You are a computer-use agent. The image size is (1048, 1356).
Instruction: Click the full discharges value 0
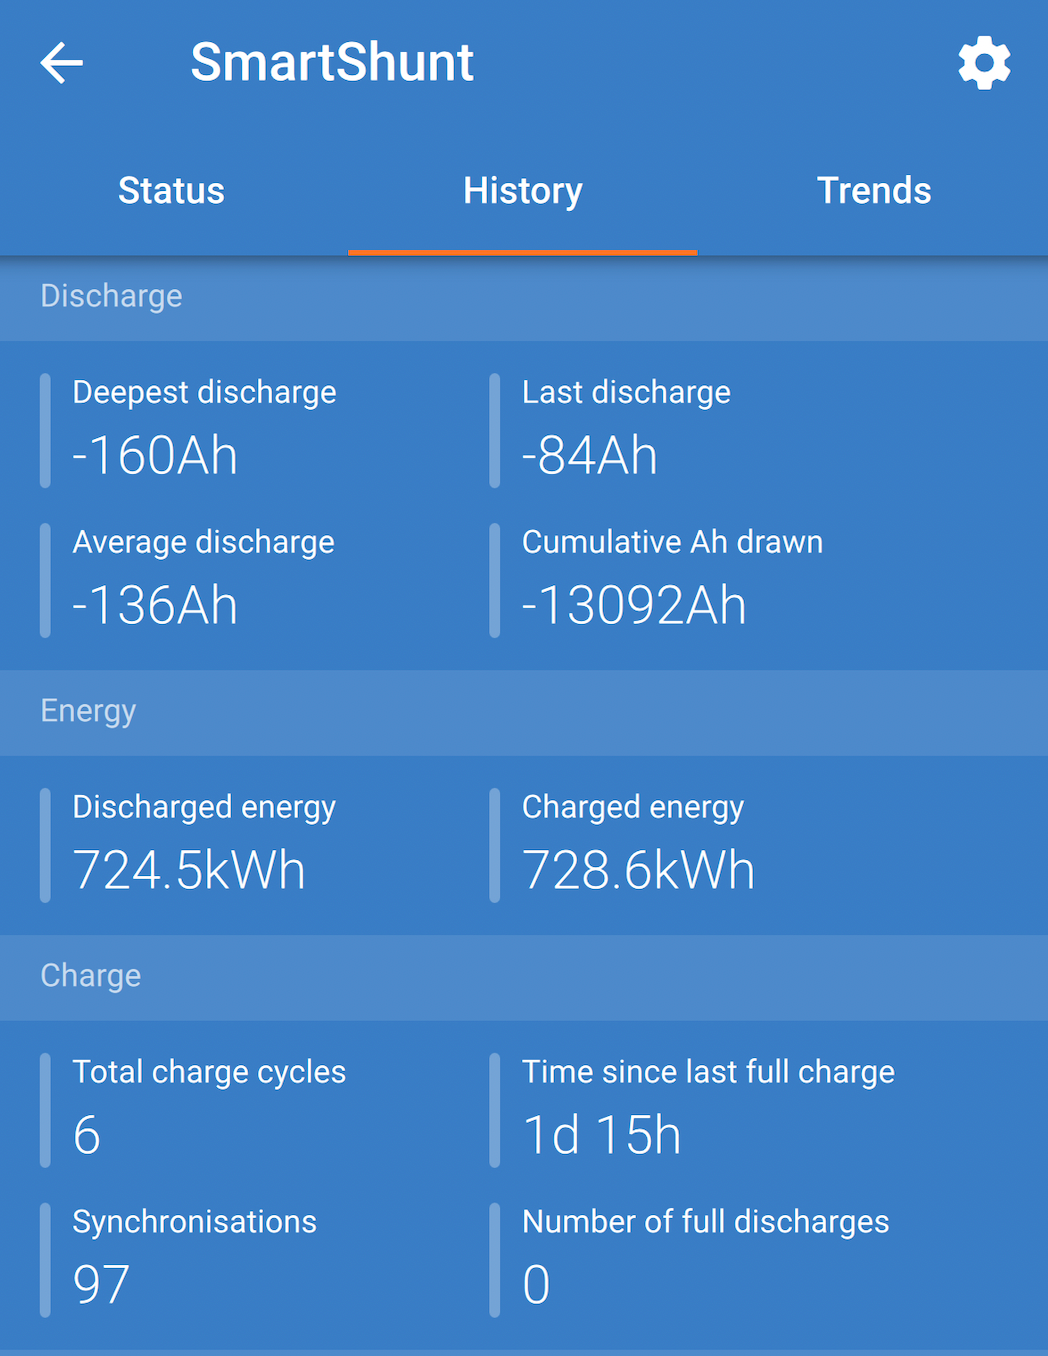point(536,1284)
